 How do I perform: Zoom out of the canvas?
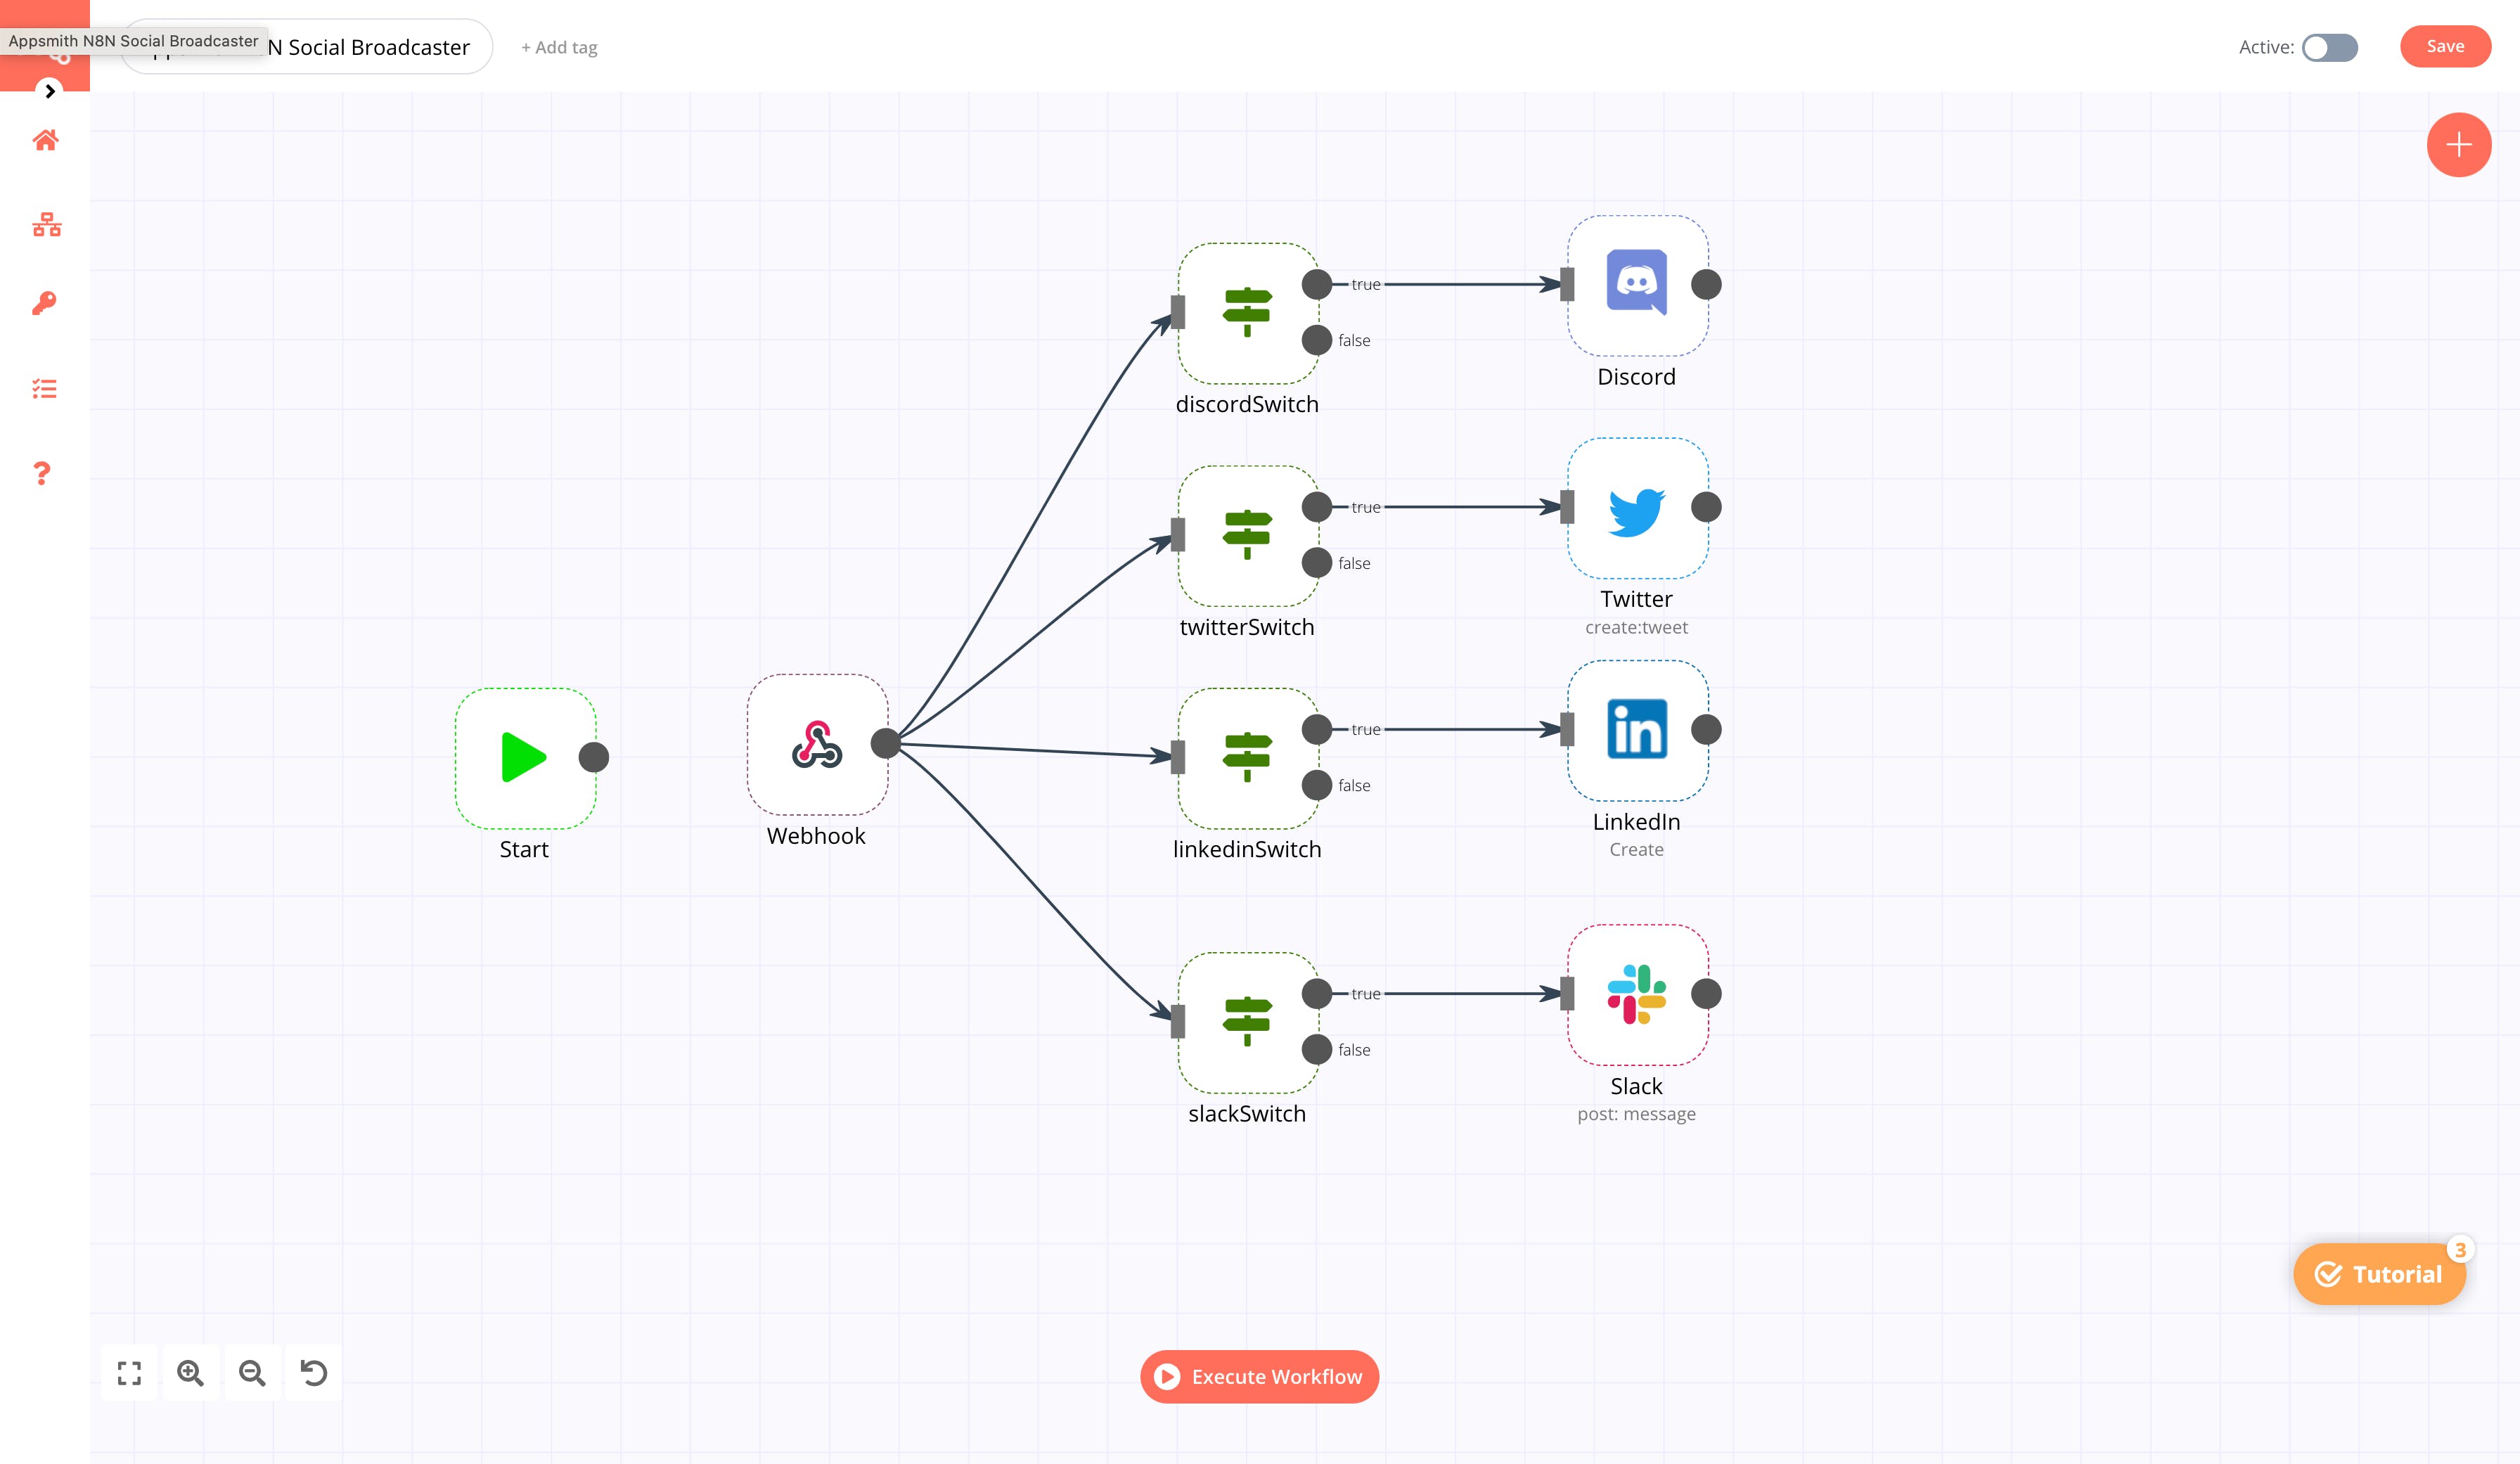tap(252, 1373)
